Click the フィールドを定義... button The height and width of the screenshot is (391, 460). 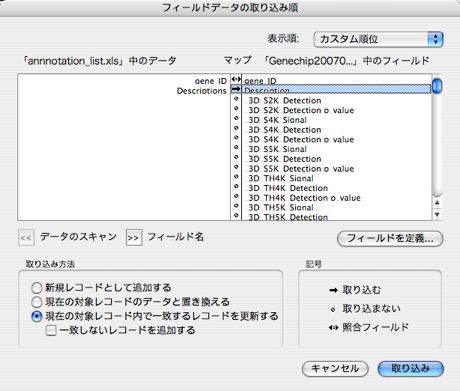[390, 238]
